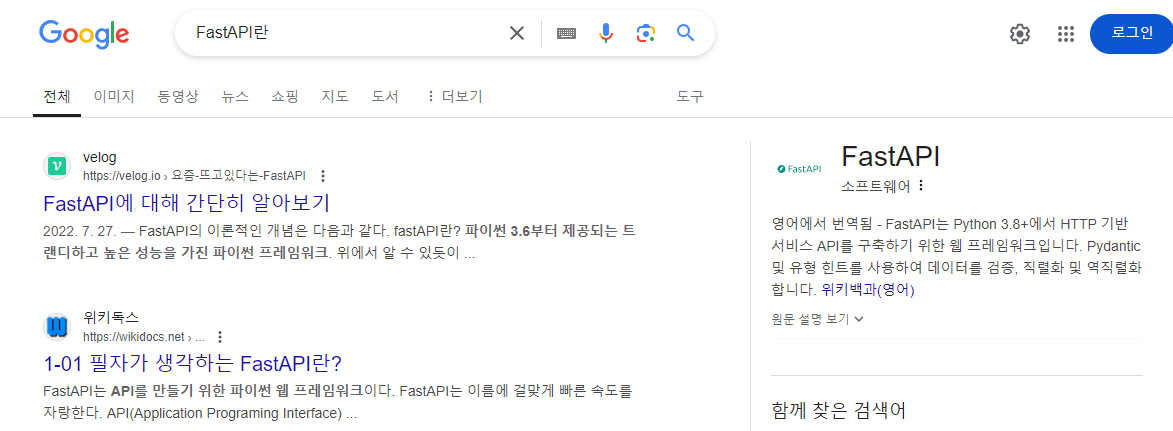
Task: Click the 함께 찾은 검색어 heading
Action: pos(839,410)
